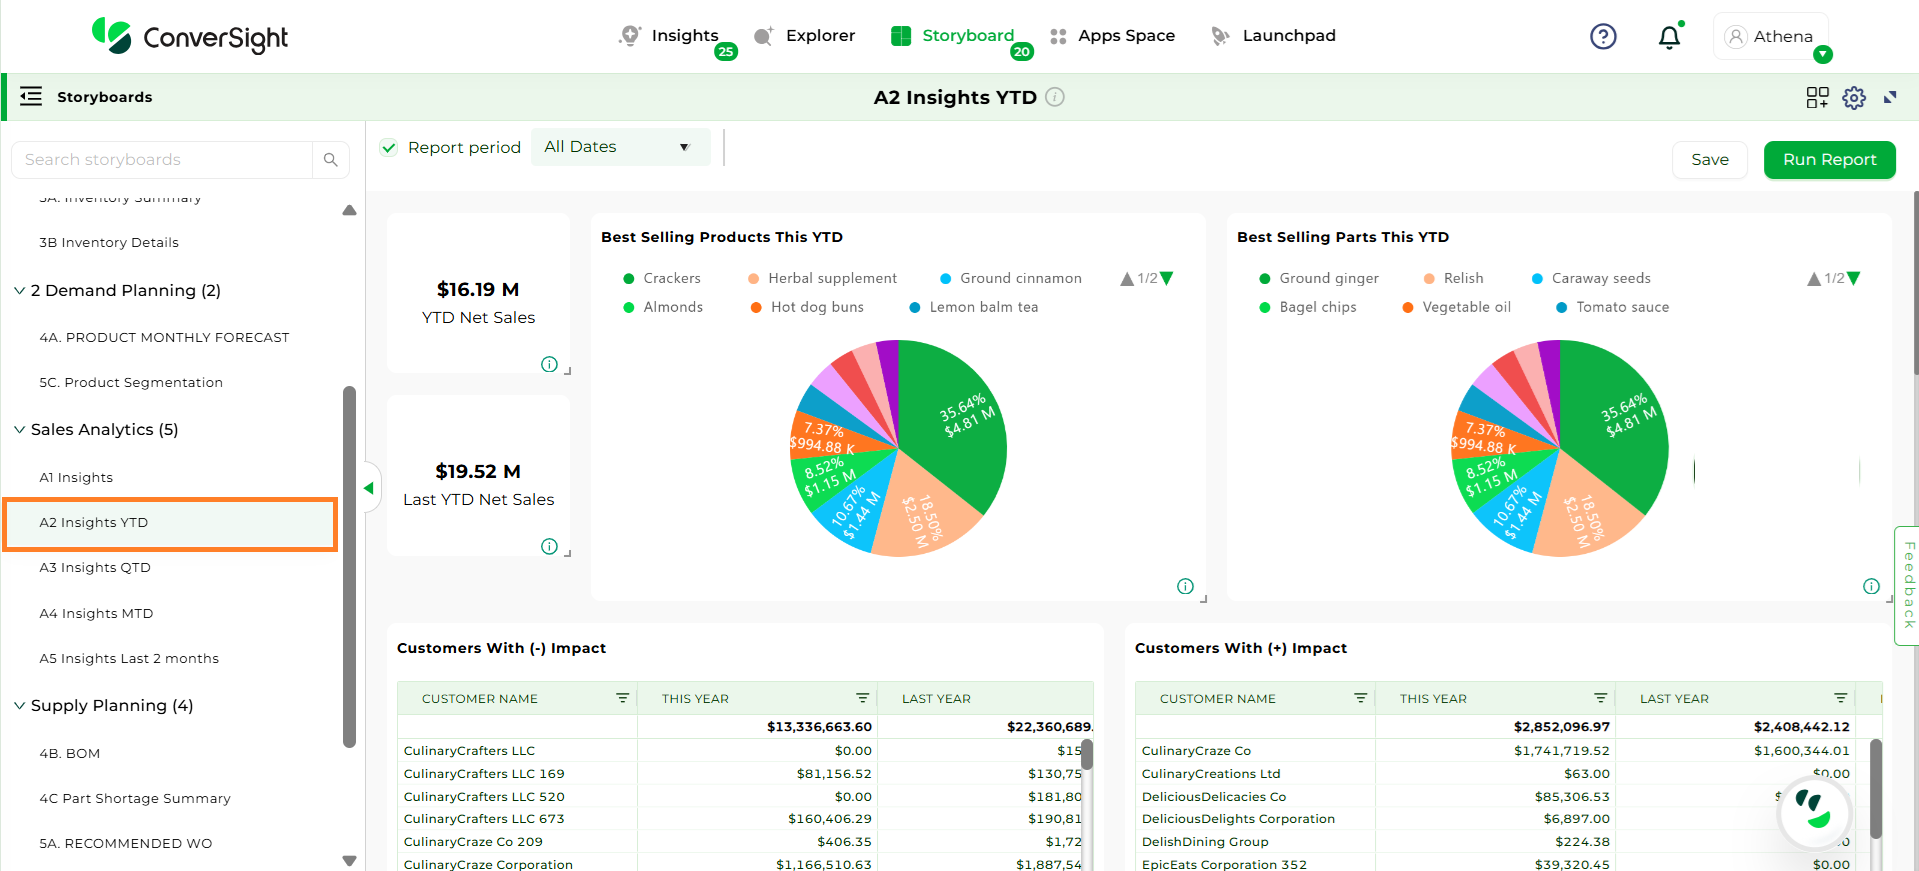Open the storyboard settings gear

(x=1854, y=97)
